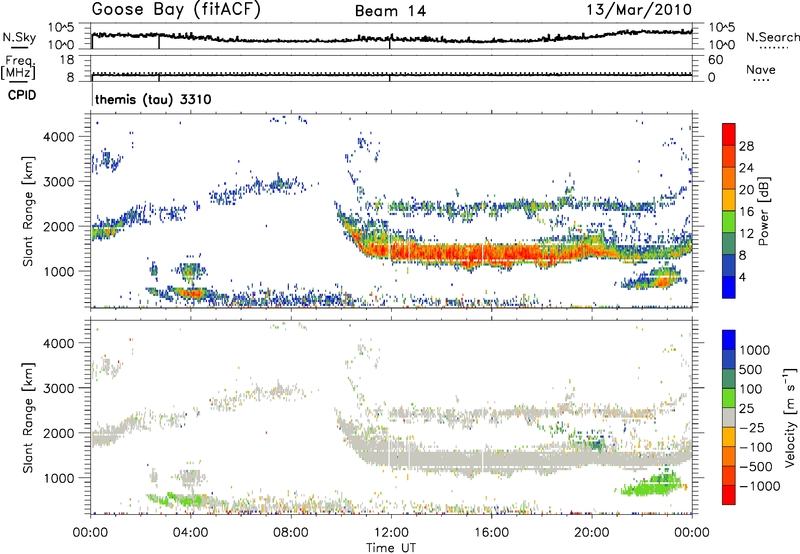Viewport: 800px width, 554px height.
Task: Click the yellow segment of Power color bar
Action: click(x=729, y=201)
